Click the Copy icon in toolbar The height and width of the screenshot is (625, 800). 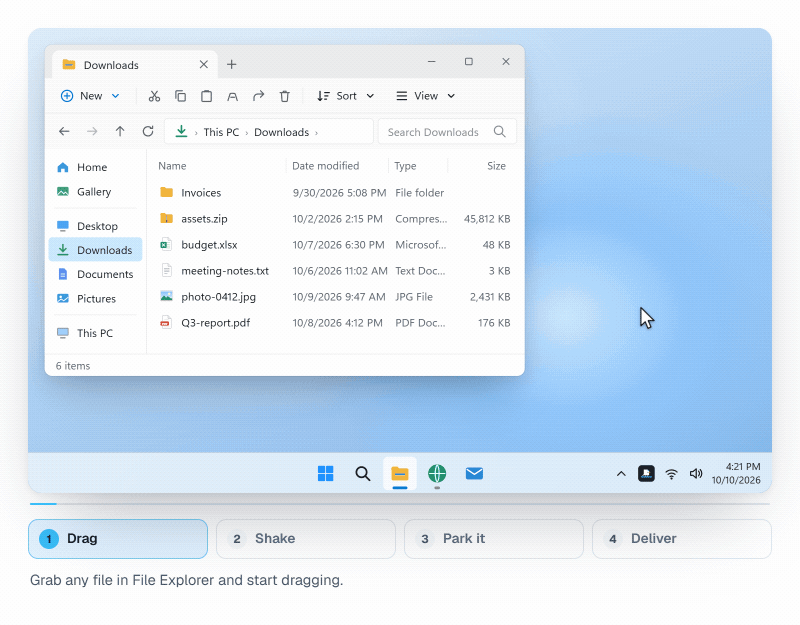coord(180,96)
